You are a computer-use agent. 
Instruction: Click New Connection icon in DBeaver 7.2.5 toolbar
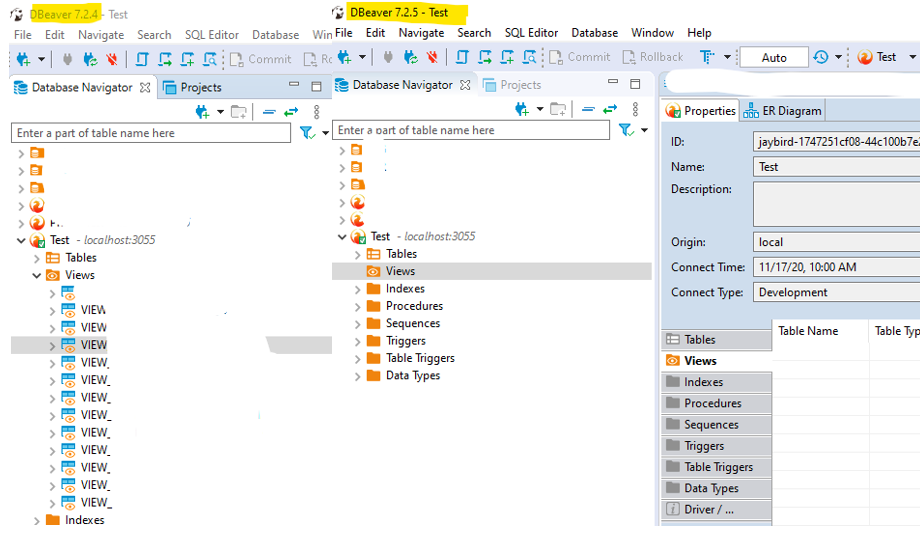click(x=344, y=57)
